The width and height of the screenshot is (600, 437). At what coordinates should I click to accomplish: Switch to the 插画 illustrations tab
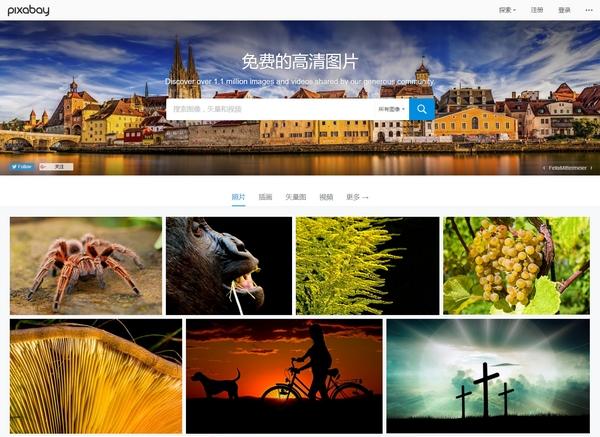tap(265, 197)
